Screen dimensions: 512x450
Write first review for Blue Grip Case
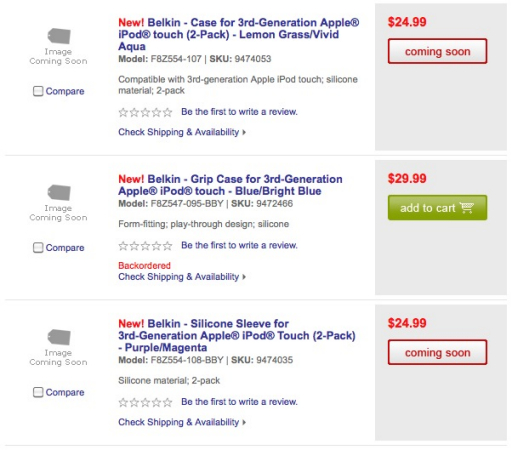[239, 246]
